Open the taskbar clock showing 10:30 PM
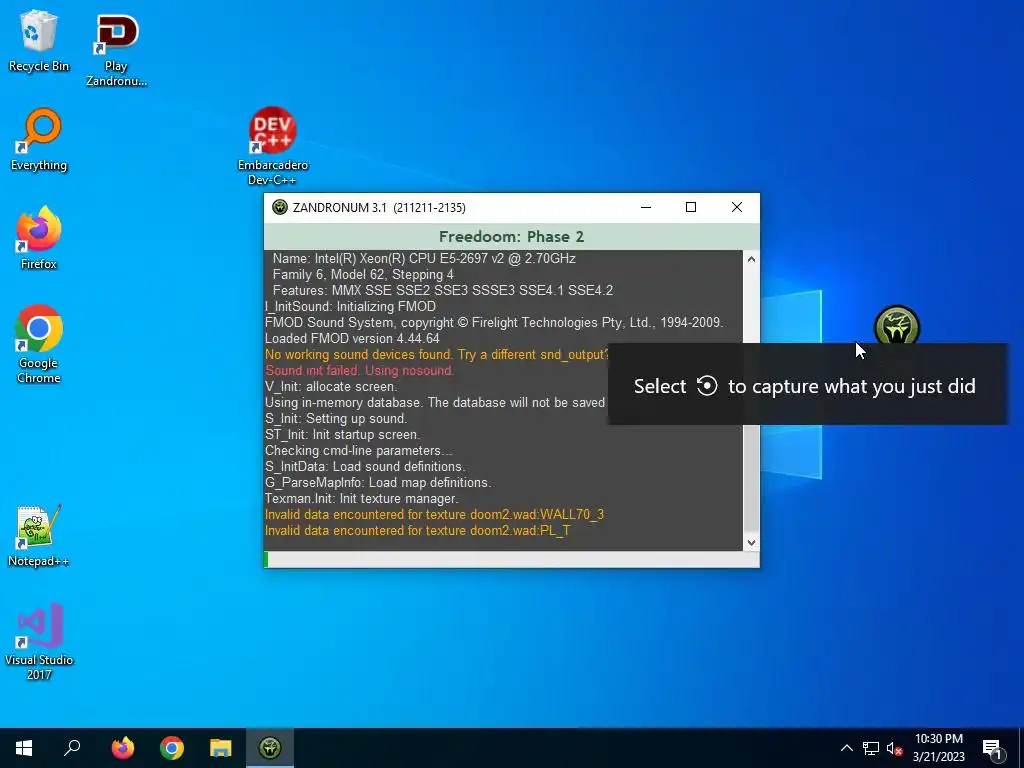 pyautogui.click(x=938, y=748)
